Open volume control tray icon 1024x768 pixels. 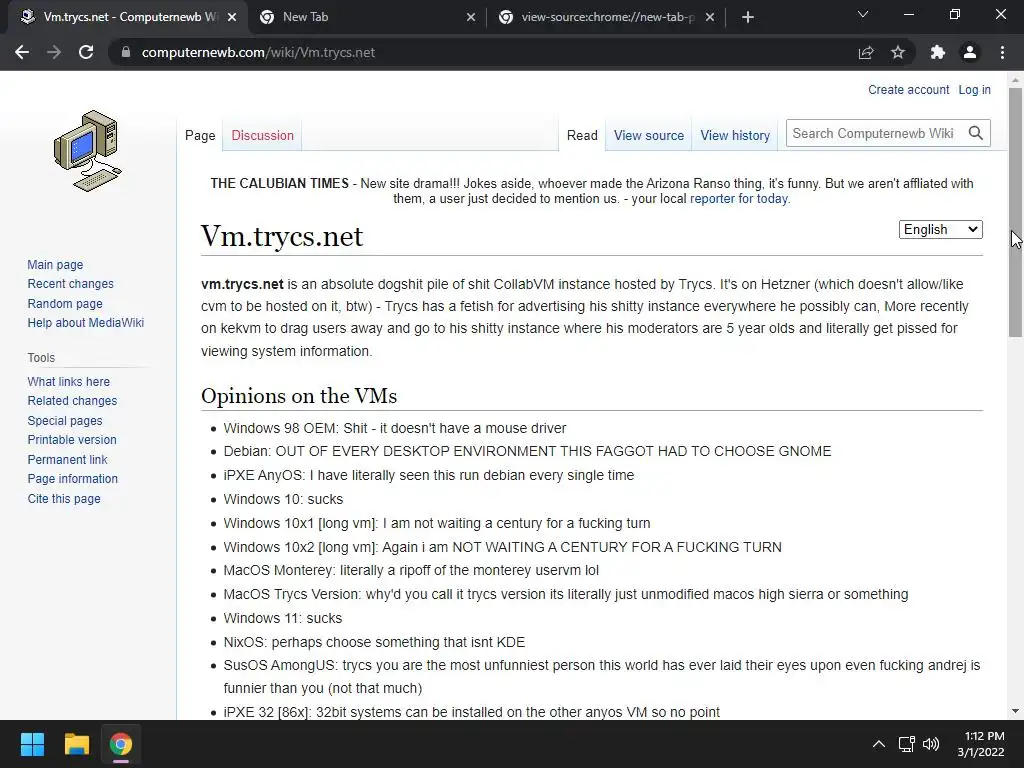point(931,744)
